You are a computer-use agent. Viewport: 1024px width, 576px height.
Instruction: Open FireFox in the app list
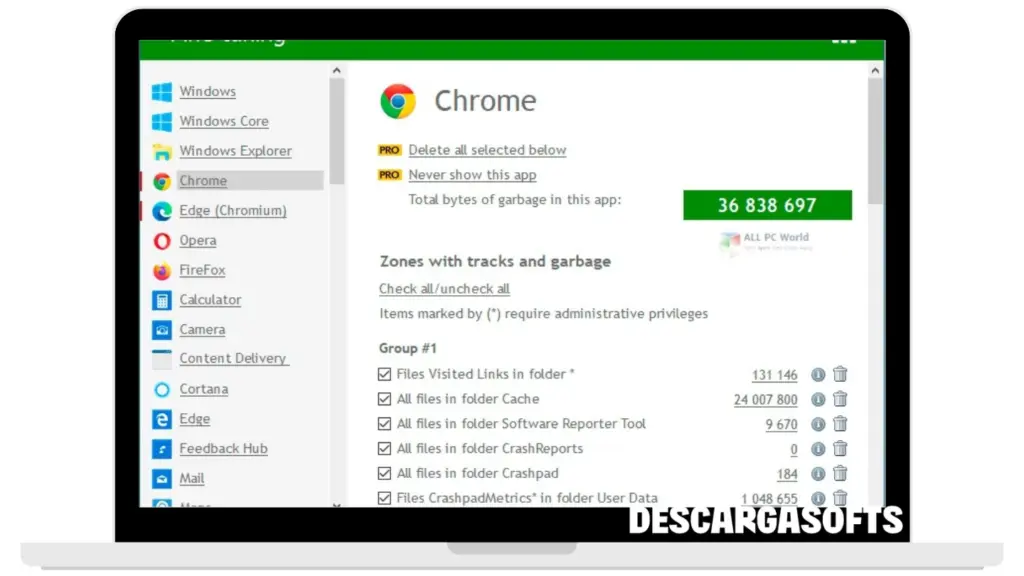[202, 270]
